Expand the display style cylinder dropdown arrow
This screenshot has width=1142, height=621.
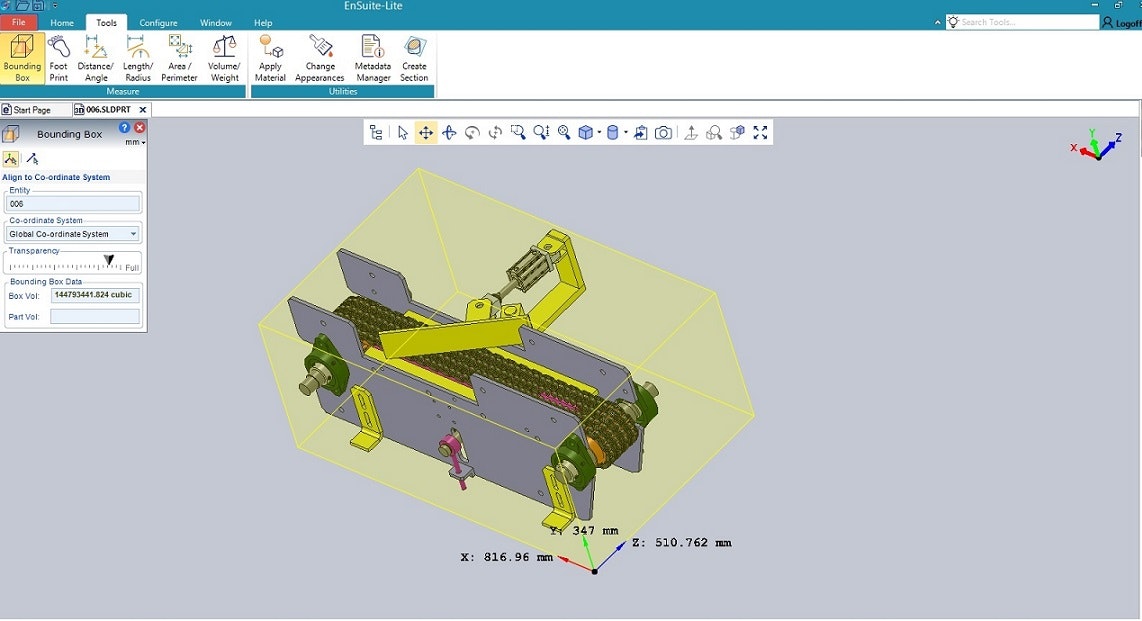pos(626,132)
